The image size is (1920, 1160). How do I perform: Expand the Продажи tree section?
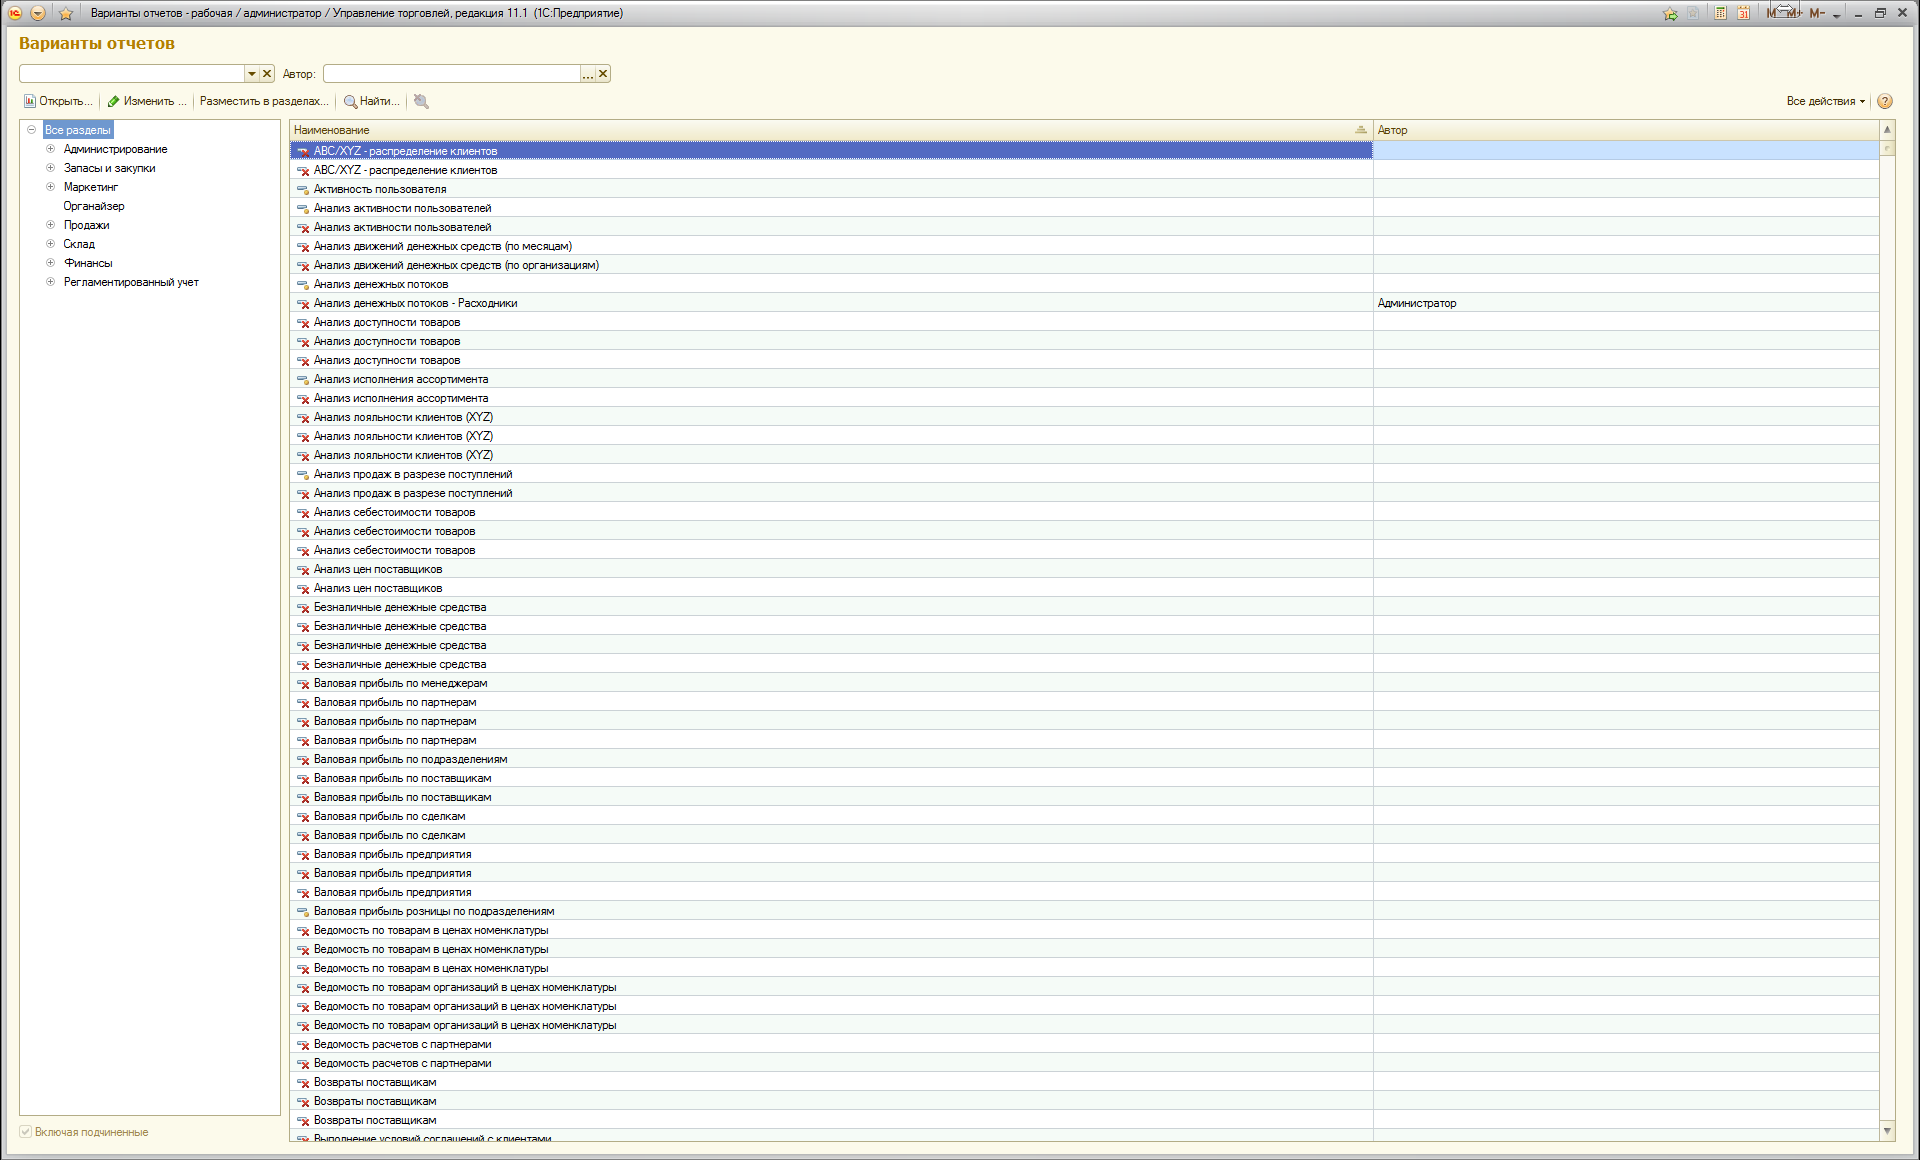pyautogui.click(x=50, y=225)
